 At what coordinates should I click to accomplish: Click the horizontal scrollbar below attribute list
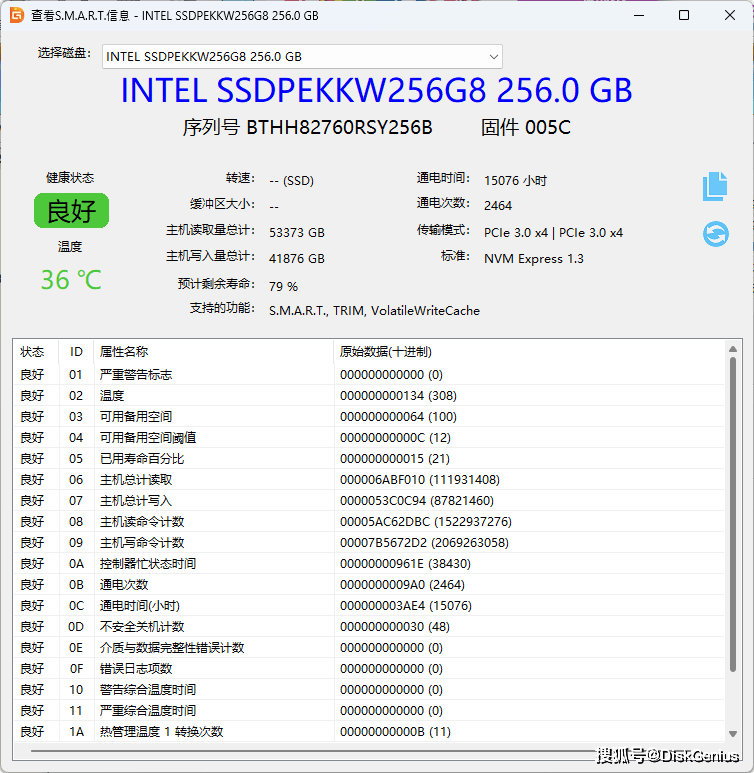(370, 751)
